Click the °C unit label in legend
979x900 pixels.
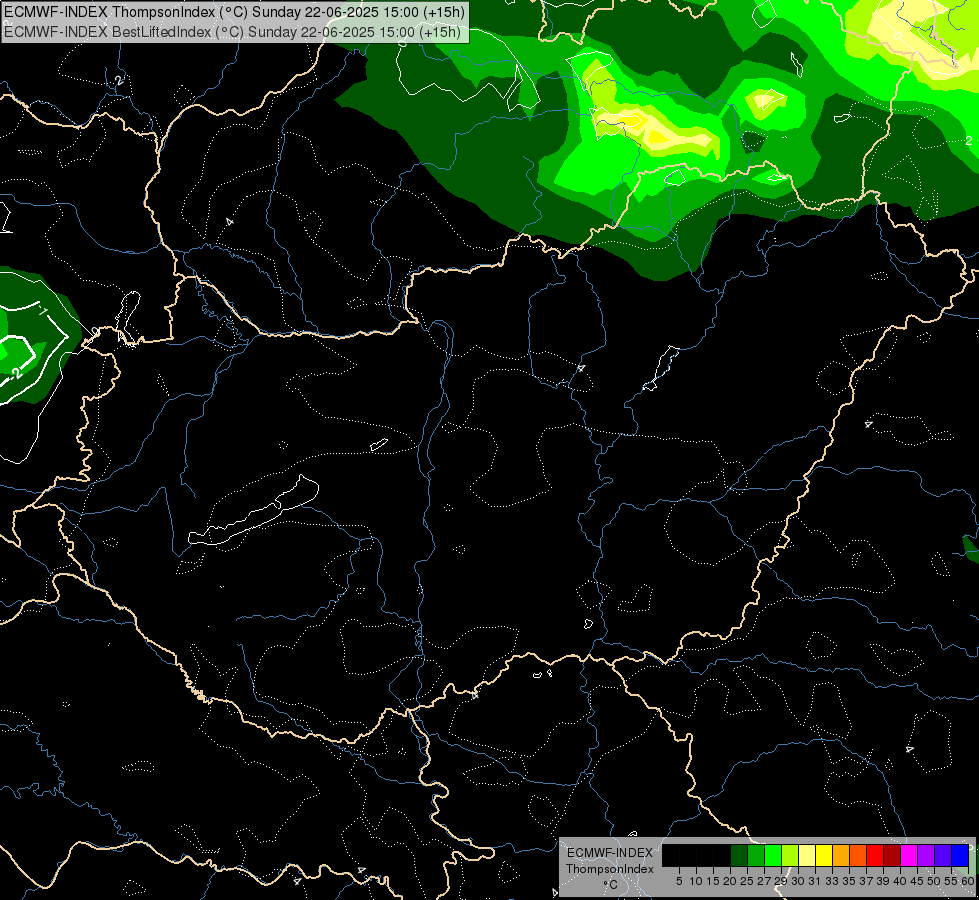tap(611, 885)
